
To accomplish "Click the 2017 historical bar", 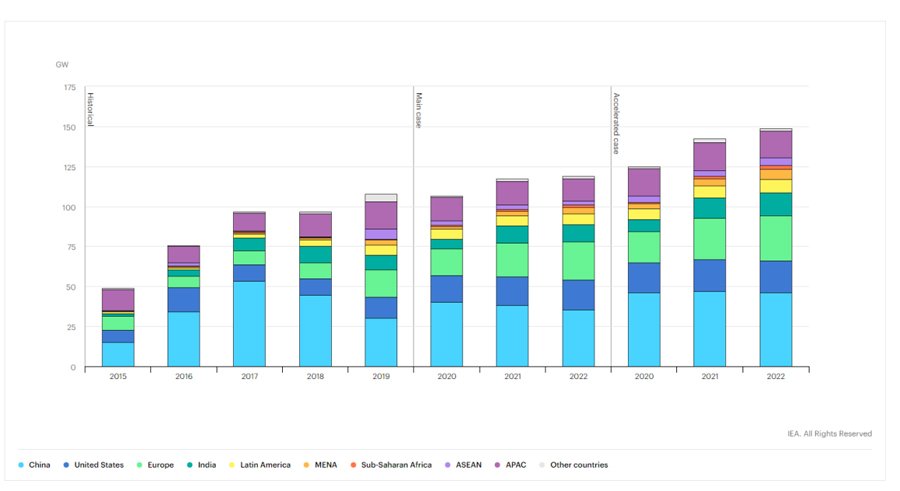I will pos(249,289).
